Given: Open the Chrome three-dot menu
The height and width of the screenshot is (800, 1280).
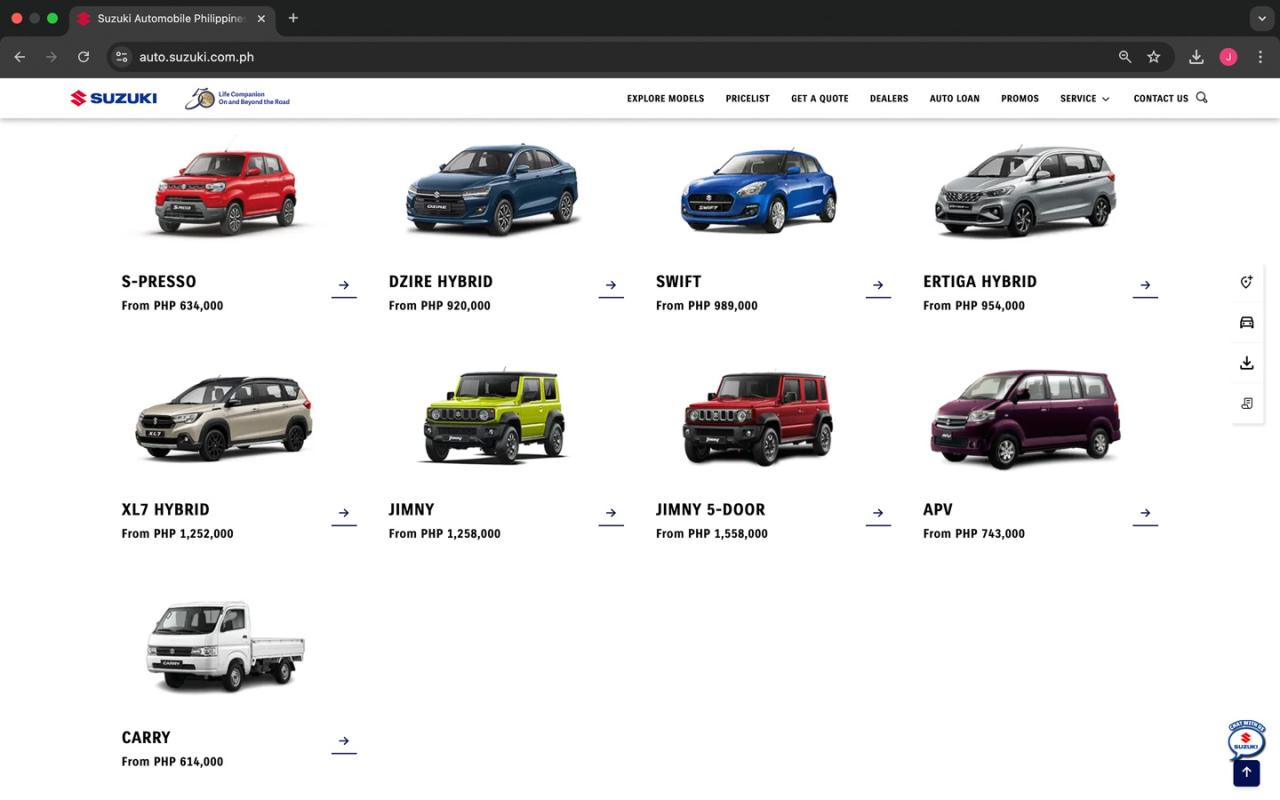Looking at the screenshot, I should click(x=1261, y=57).
